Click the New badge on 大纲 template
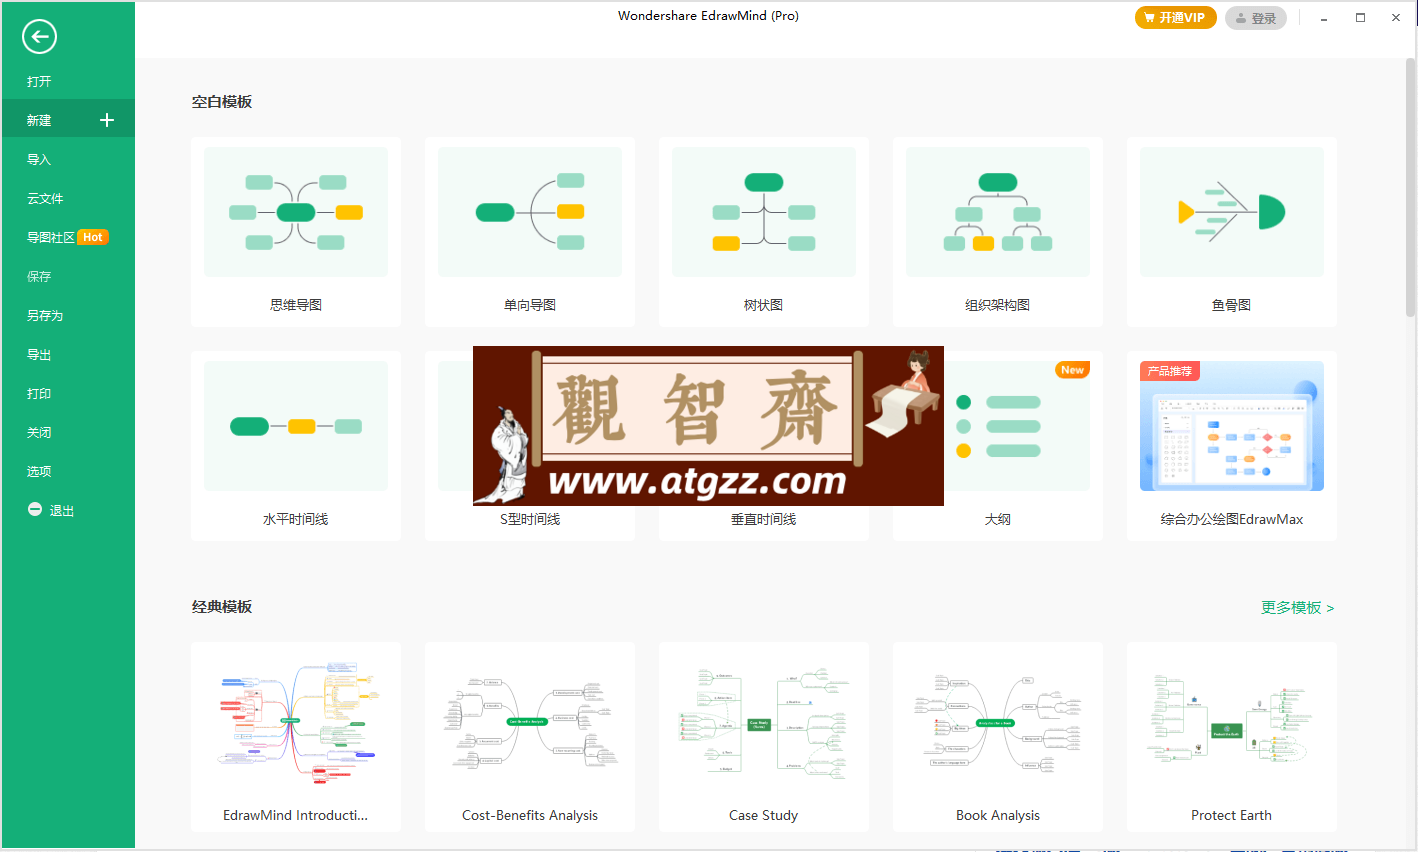Screen dimensions: 1418x852 point(1072,370)
